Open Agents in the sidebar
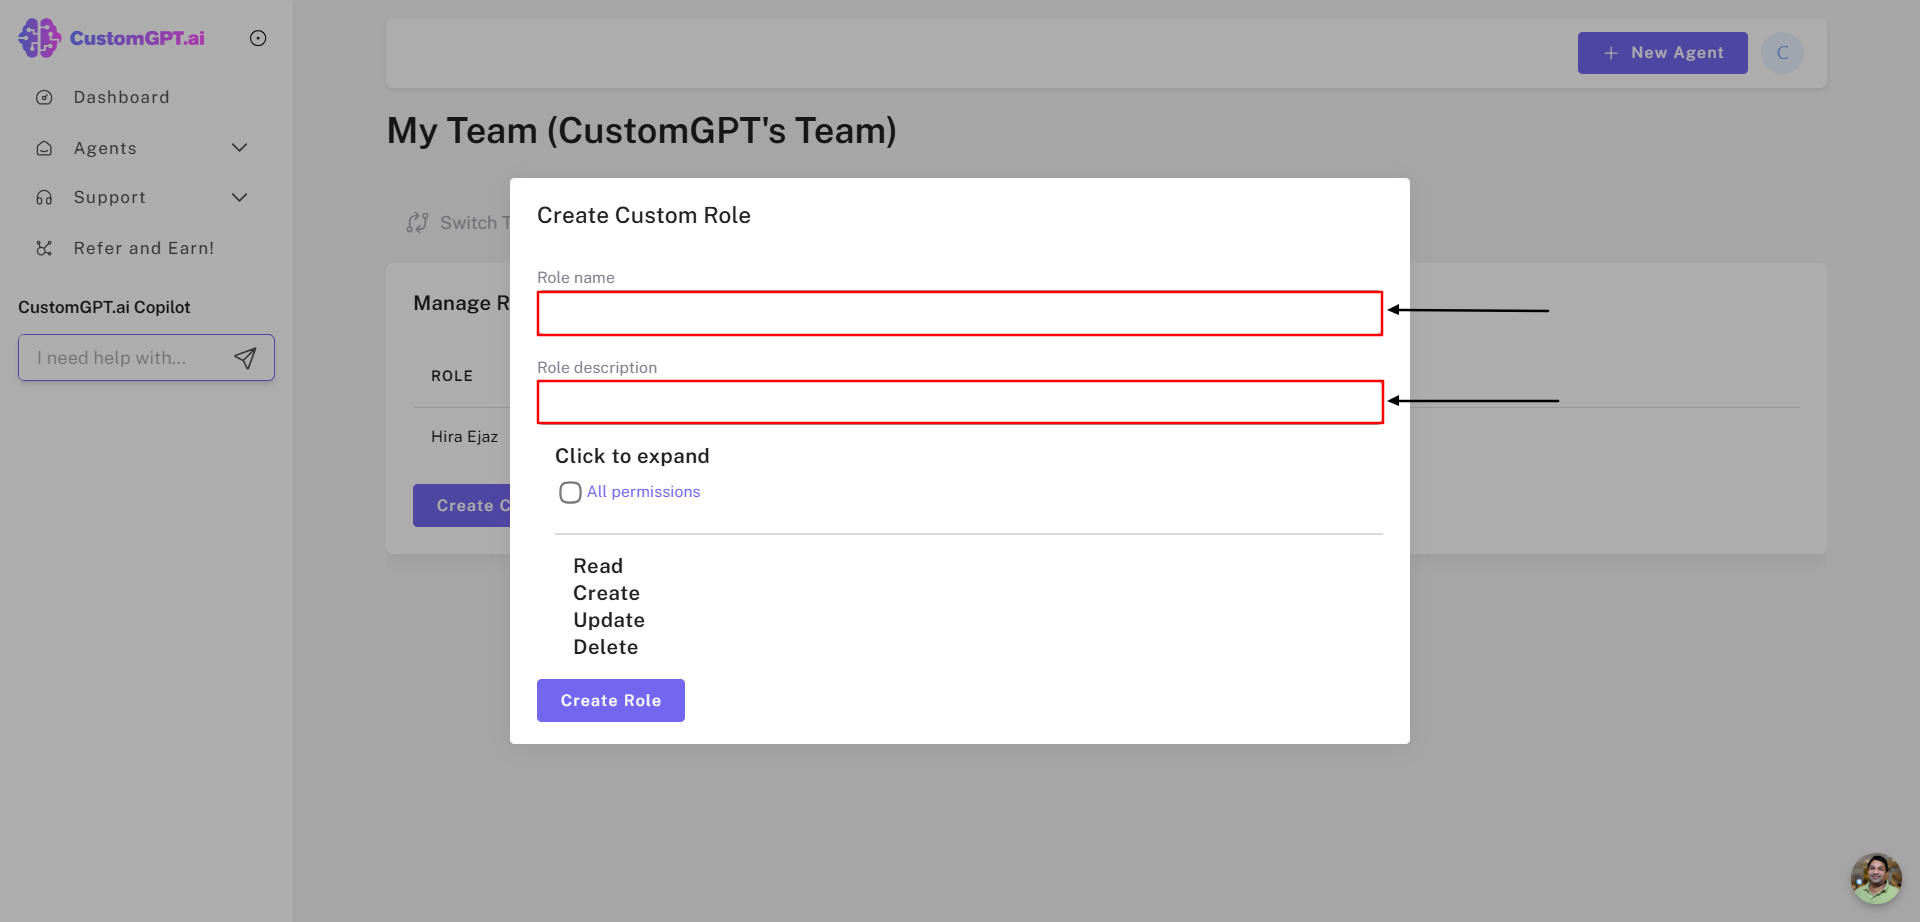Viewport: 1920px width, 922px height. [x=105, y=148]
